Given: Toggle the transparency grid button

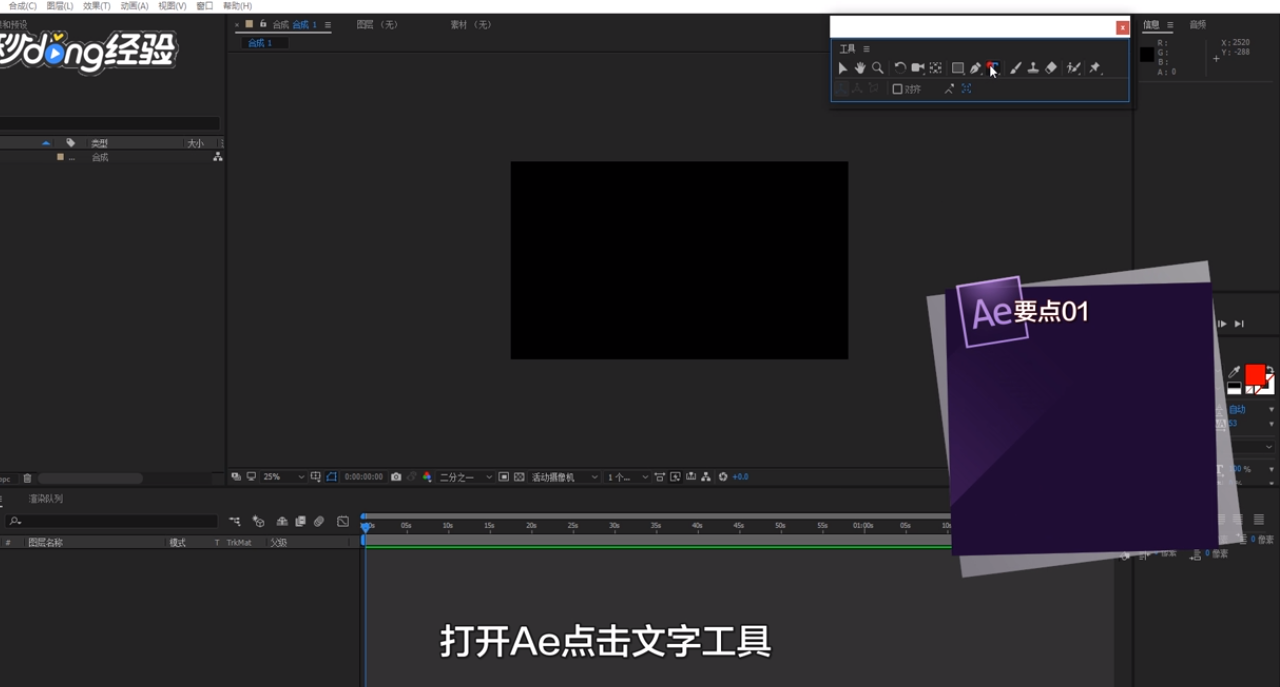Looking at the screenshot, I should [520, 477].
